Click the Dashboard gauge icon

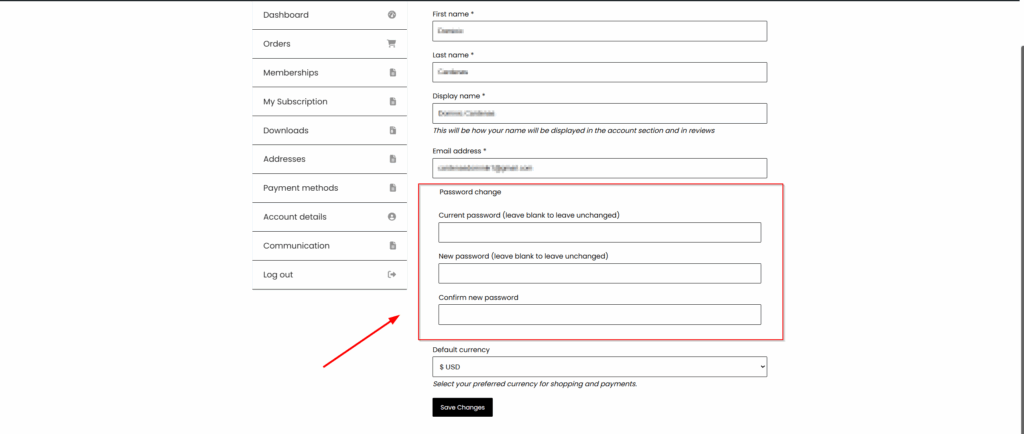[392, 15]
